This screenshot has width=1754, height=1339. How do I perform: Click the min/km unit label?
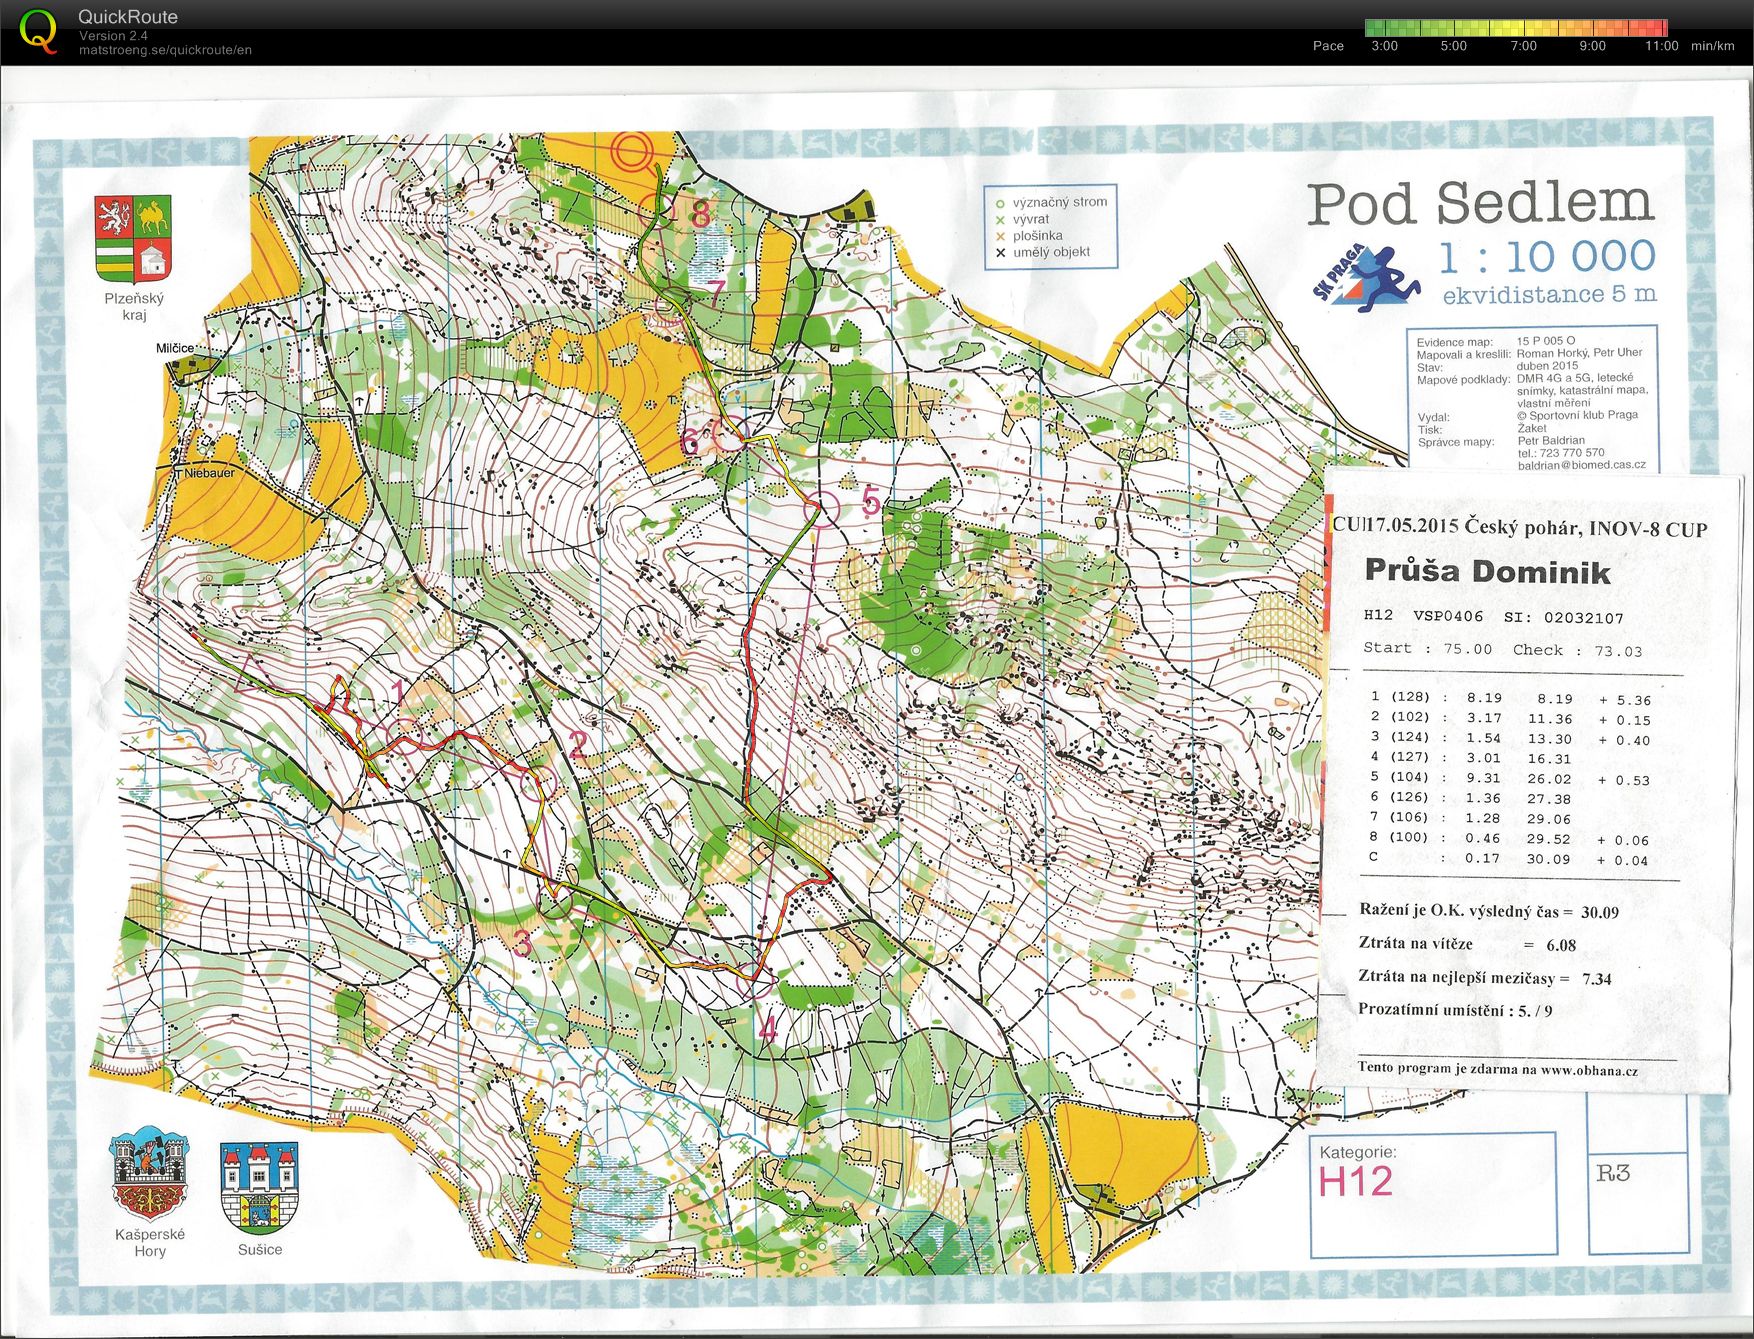point(1712,46)
